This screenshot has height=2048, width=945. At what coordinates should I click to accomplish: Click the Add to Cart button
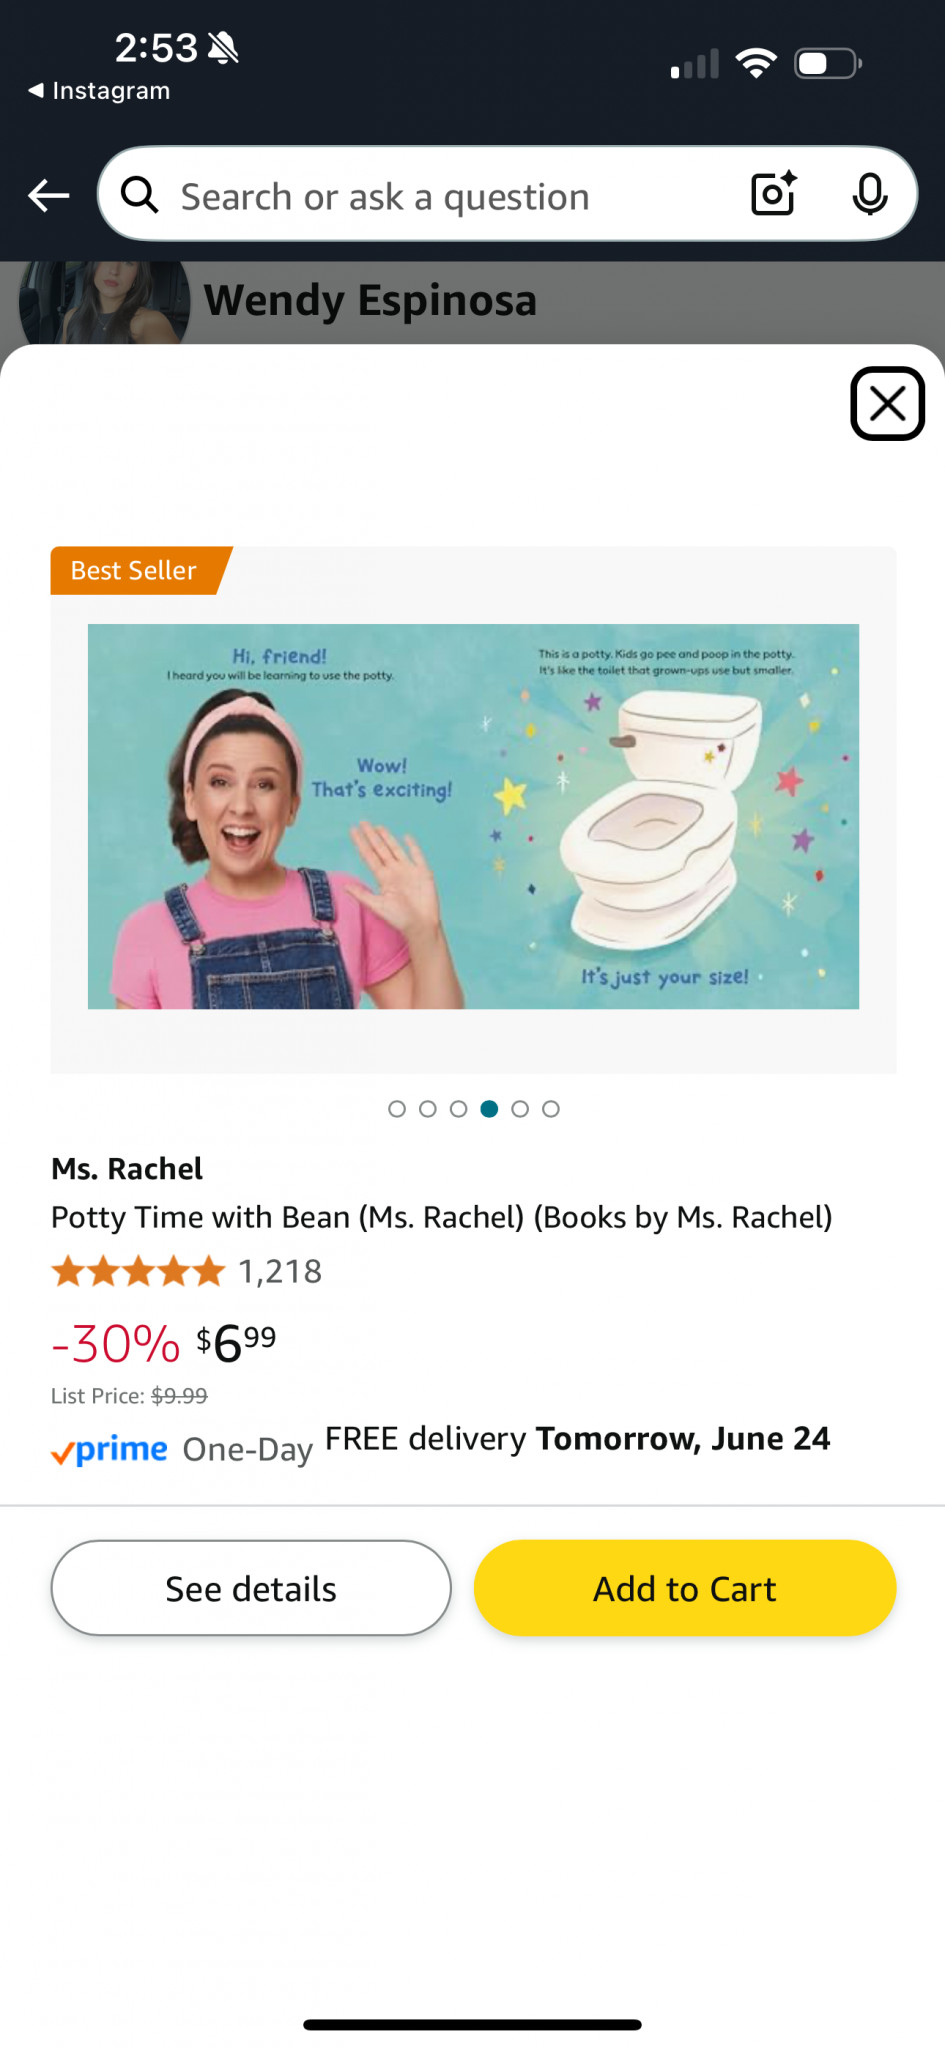[x=685, y=1588]
